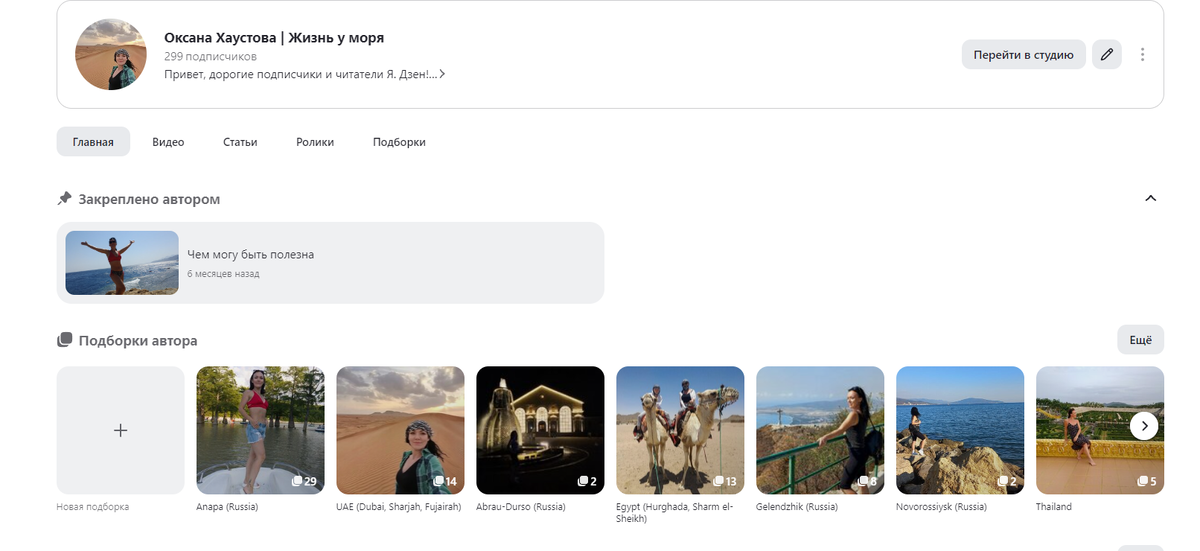The width and height of the screenshot is (1200, 551).
Task: Click the Закреплено автором heading
Action: [149, 199]
